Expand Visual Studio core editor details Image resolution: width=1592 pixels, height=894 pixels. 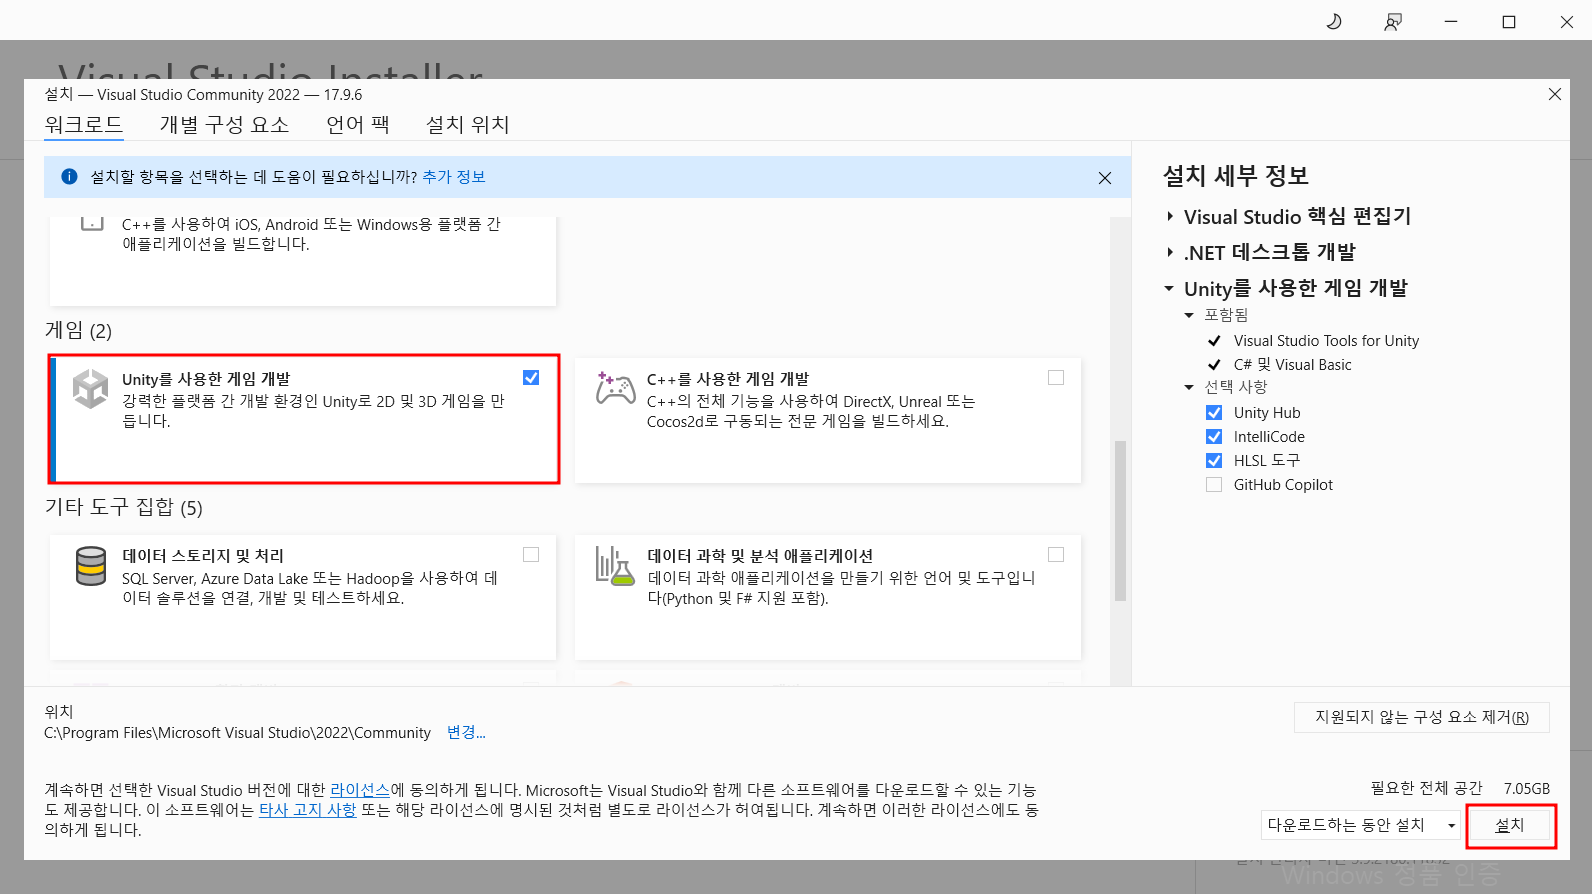pyautogui.click(x=1170, y=216)
